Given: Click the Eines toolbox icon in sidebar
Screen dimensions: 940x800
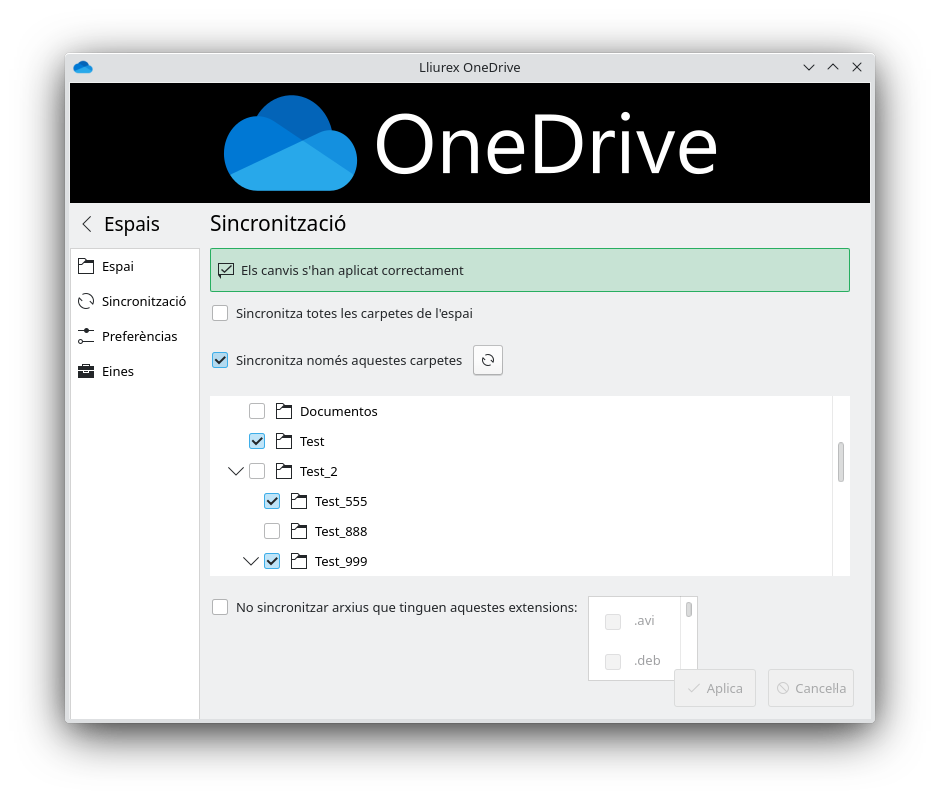Looking at the screenshot, I should (86, 371).
